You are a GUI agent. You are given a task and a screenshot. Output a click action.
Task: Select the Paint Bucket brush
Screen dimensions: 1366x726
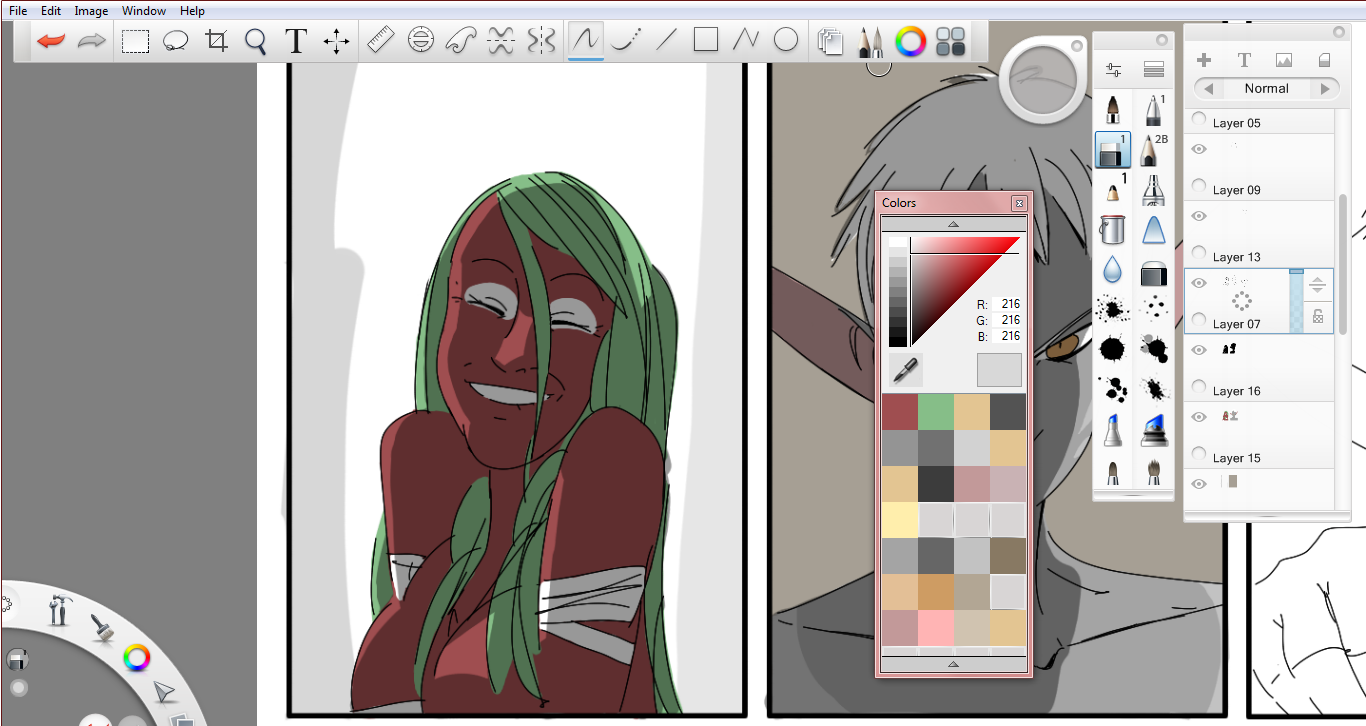pos(1112,229)
